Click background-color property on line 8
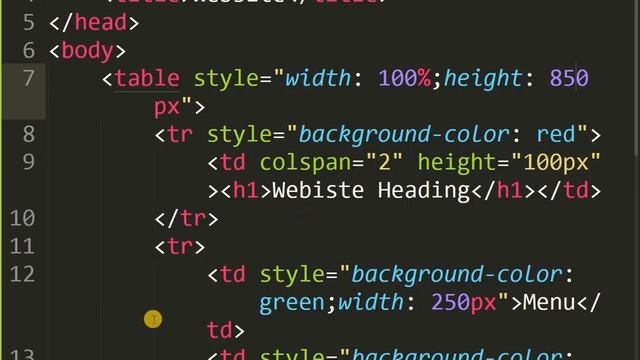The width and height of the screenshot is (640, 360). (404, 135)
